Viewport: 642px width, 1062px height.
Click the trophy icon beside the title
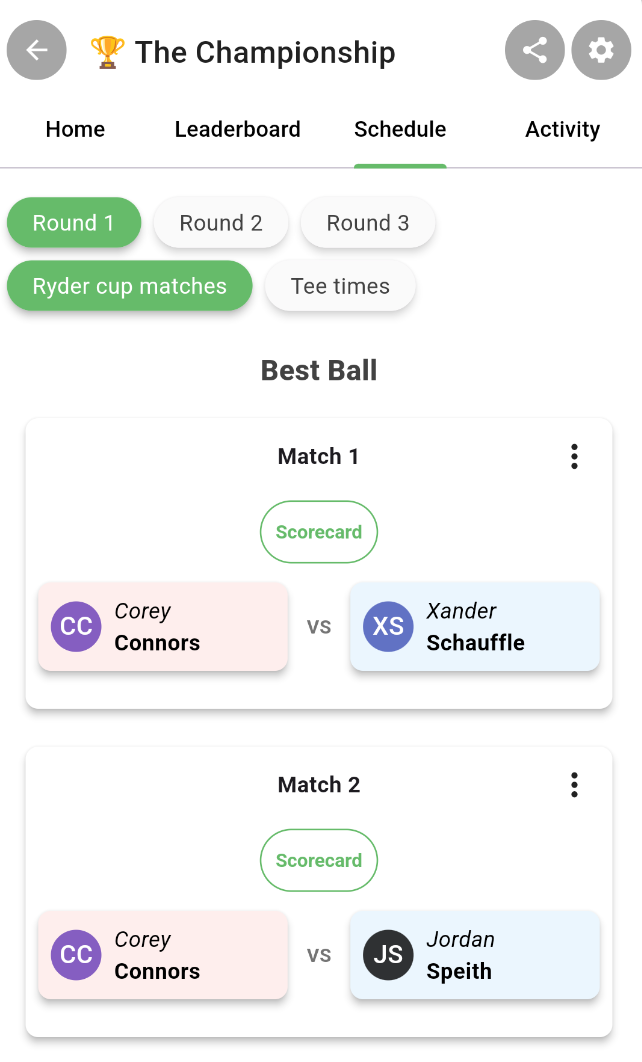pyautogui.click(x=107, y=52)
